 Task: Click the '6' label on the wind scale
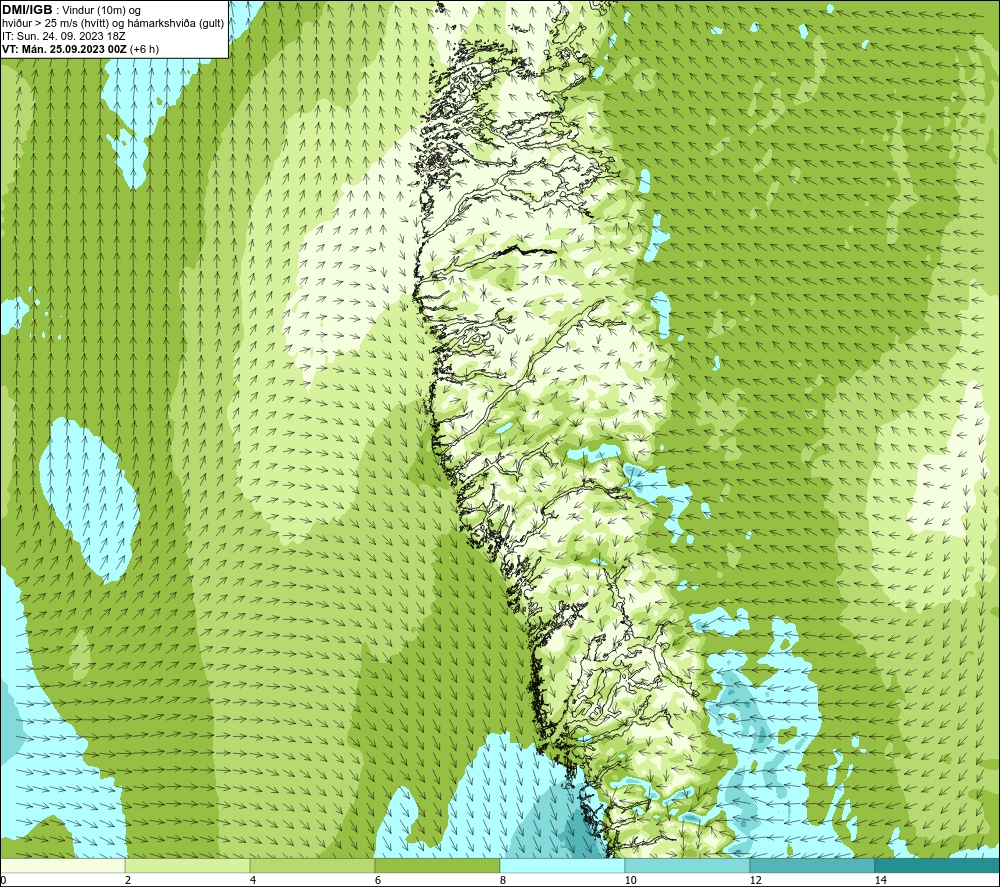(378, 880)
